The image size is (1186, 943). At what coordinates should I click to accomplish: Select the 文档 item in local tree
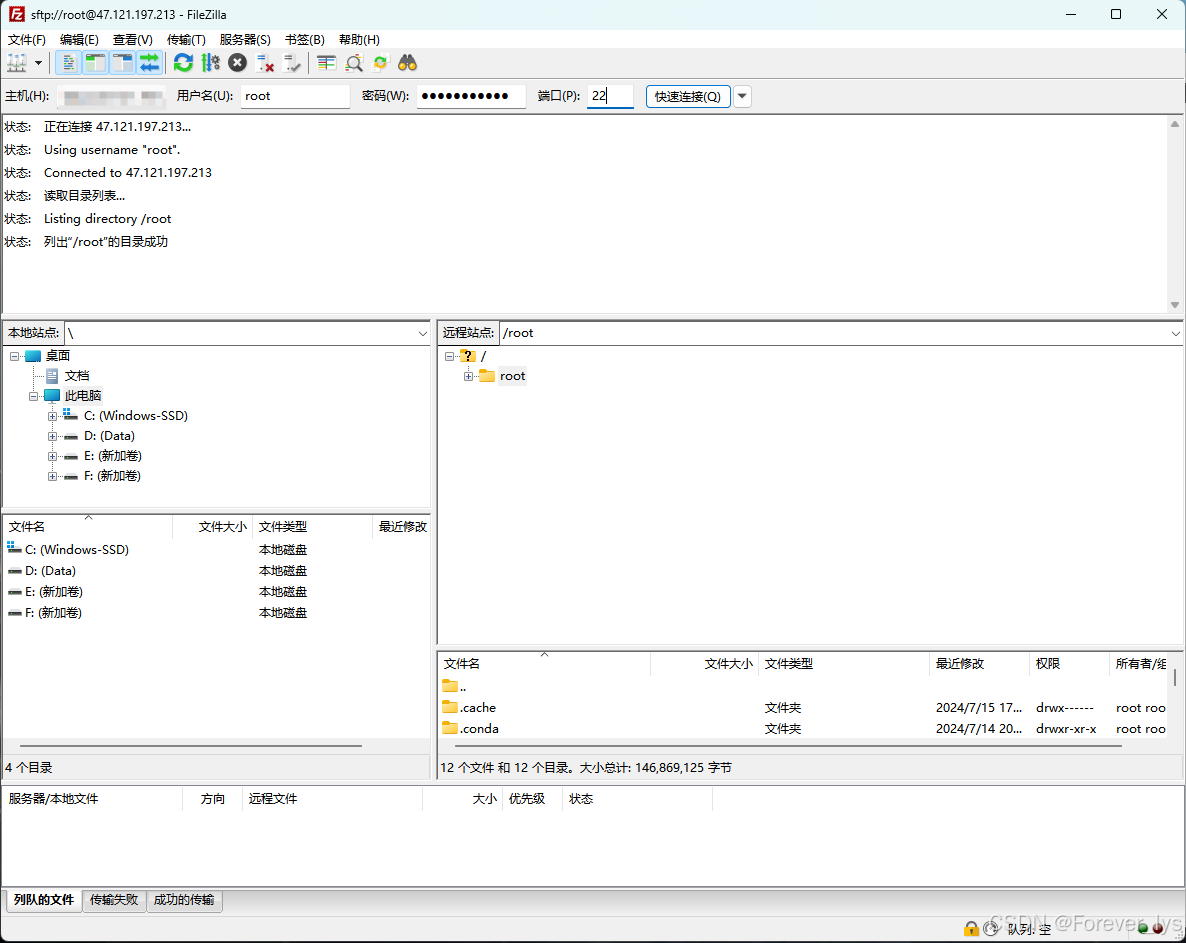[76, 376]
